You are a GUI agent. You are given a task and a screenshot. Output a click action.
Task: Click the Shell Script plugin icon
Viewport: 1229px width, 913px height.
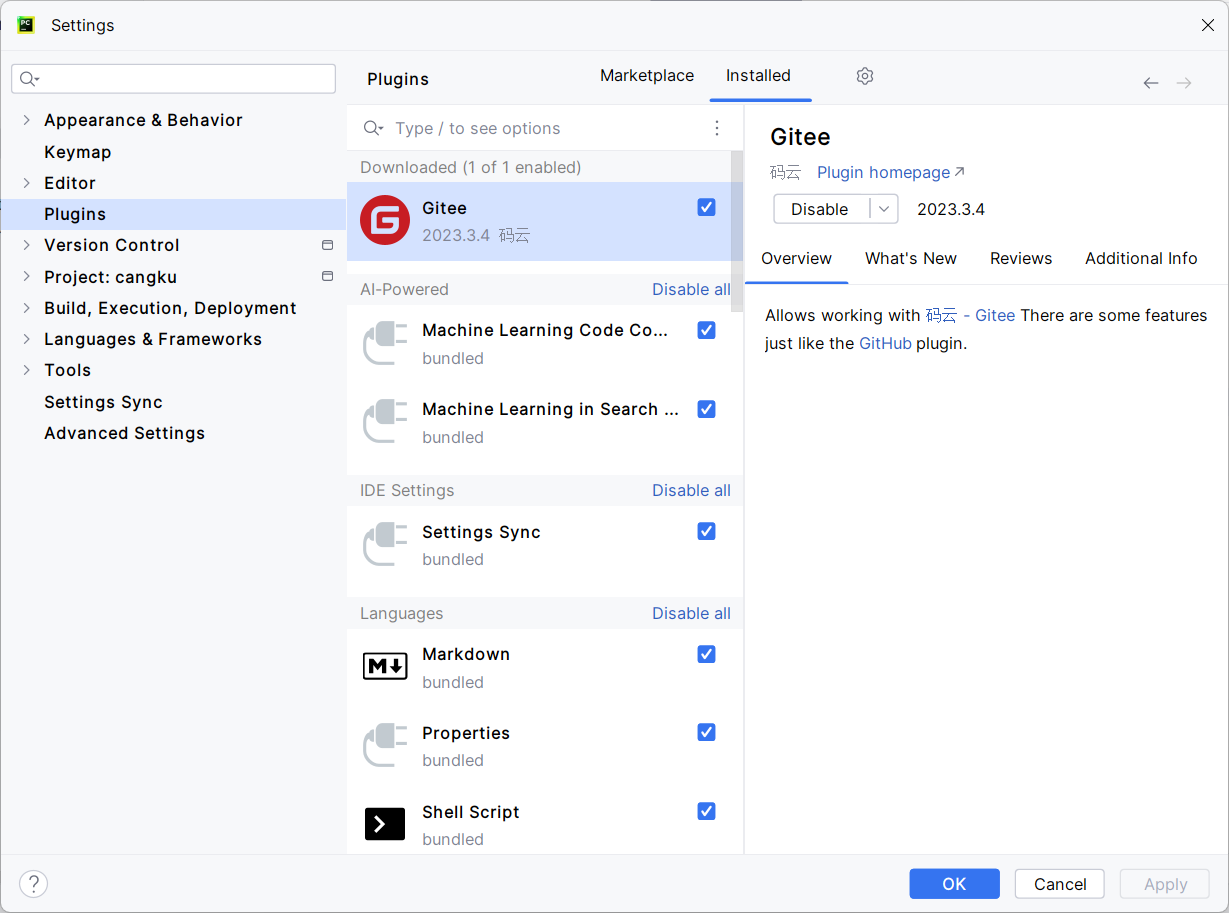pos(385,824)
